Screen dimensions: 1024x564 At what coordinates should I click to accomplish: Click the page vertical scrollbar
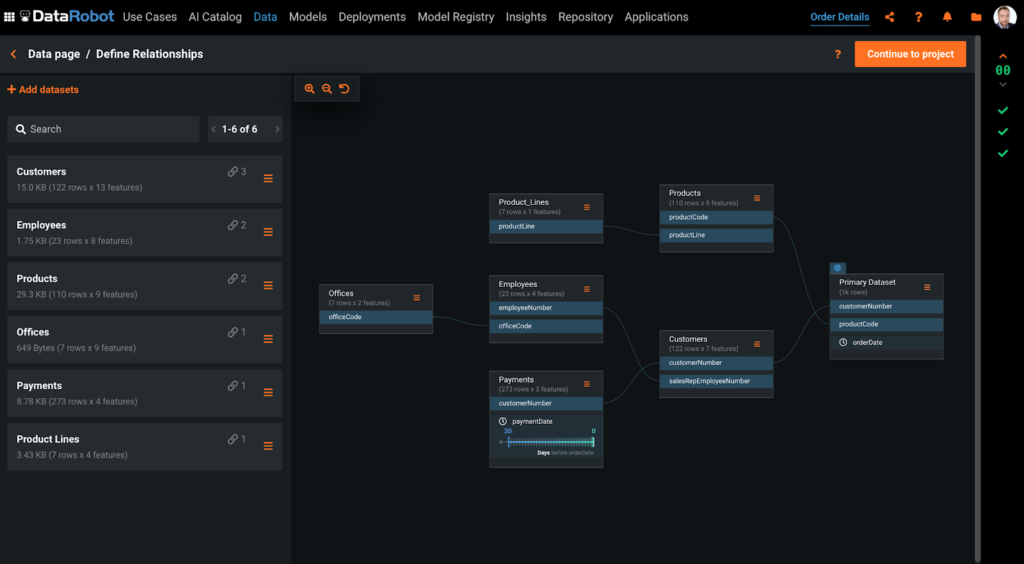[x=978, y=297]
